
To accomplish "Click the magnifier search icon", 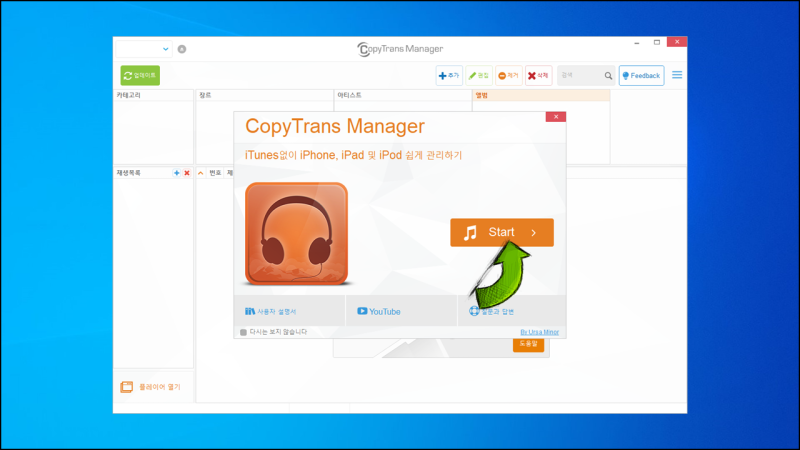I will 608,76.
